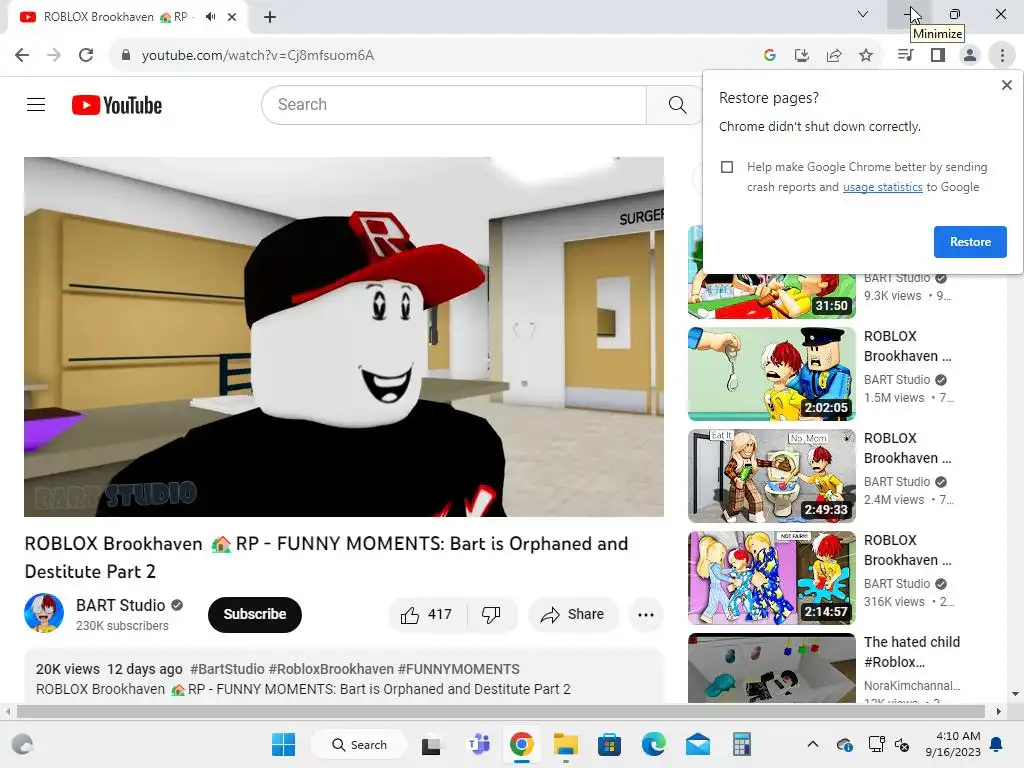Image resolution: width=1024 pixels, height=768 pixels.
Task: Reload the page
Action: tap(86, 56)
